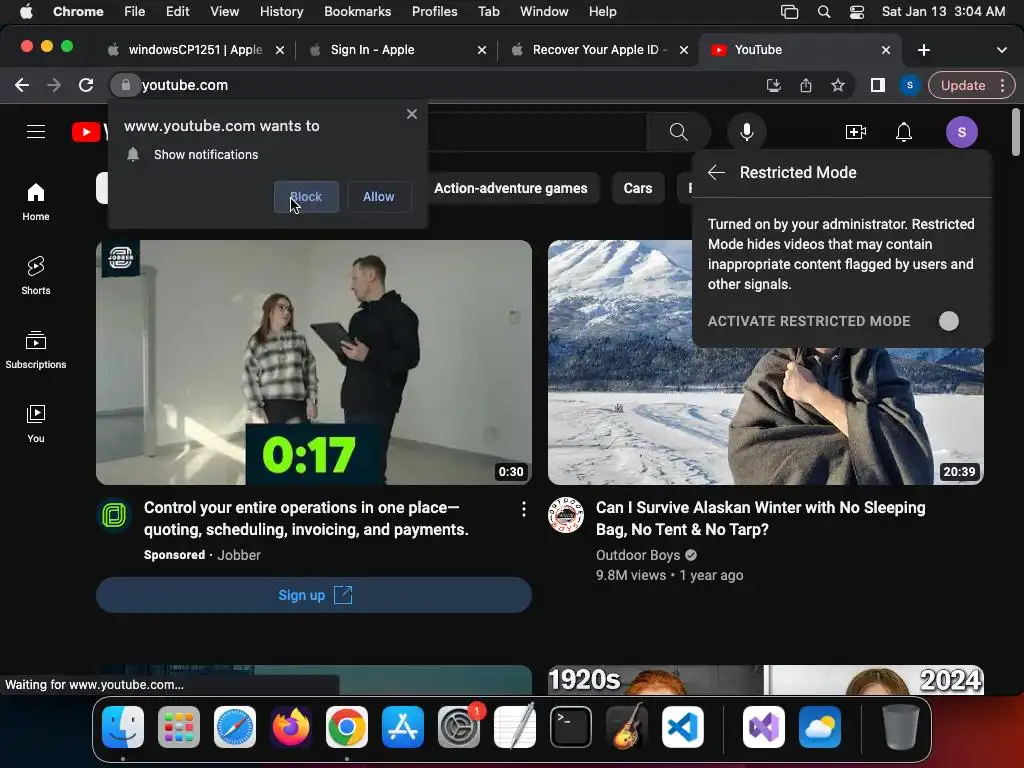
Task: Click the YouTube search magnifier button
Action: click(679, 132)
